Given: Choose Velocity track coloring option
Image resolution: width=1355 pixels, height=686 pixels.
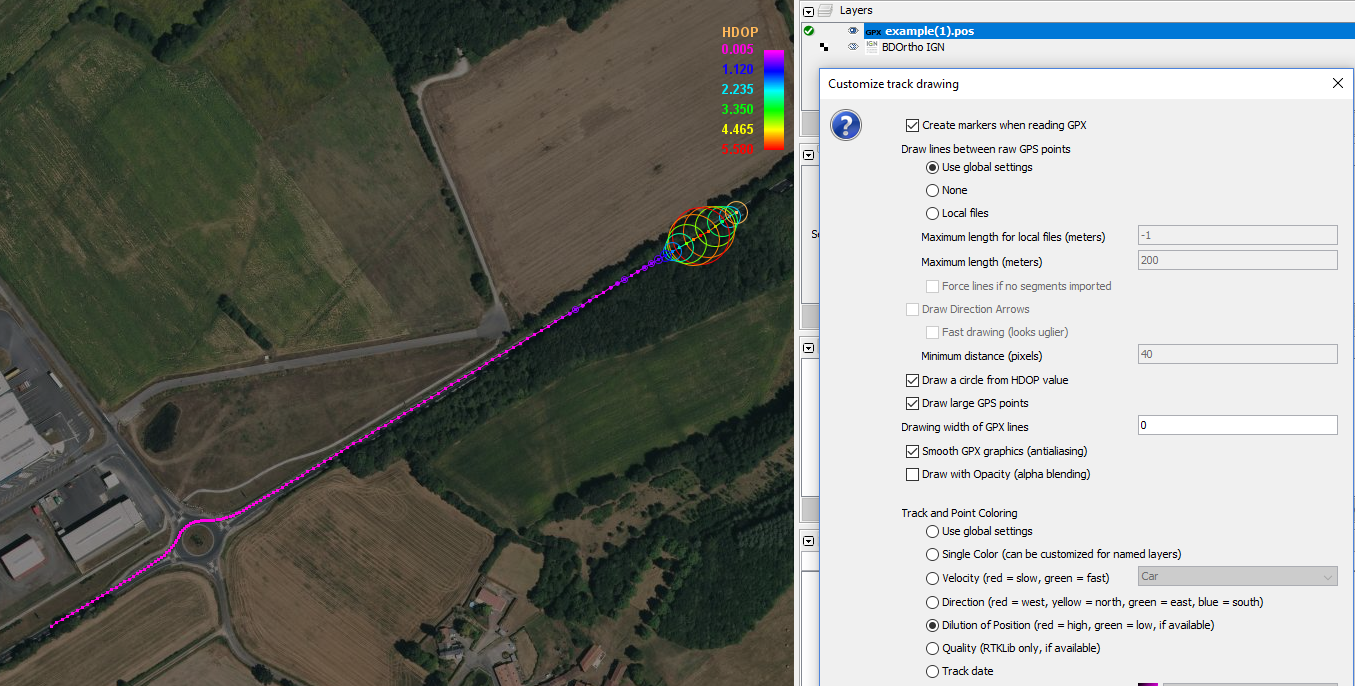Looking at the screenshot, I should pyautogui.click(x=932, y=578).
